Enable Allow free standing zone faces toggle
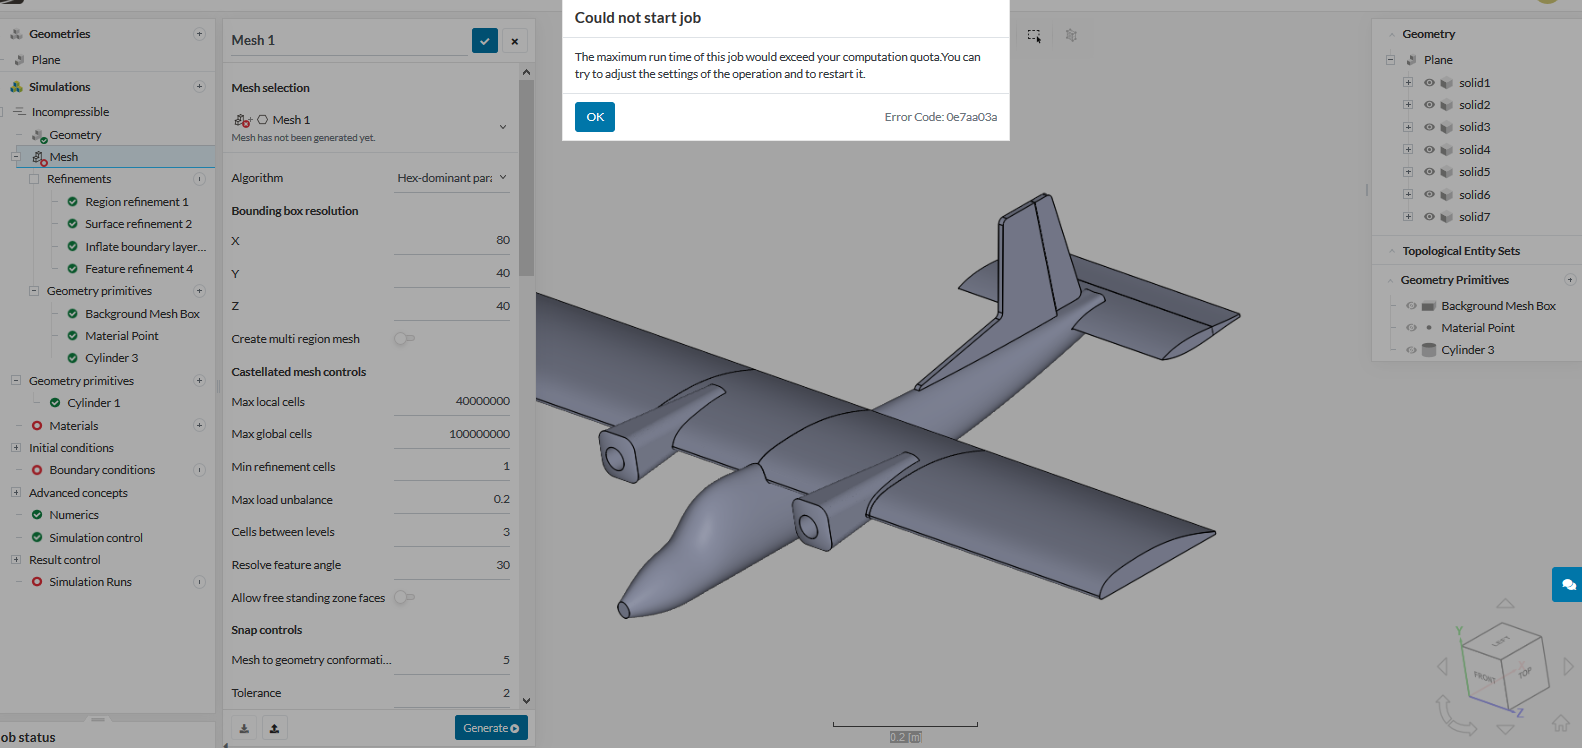Viewport: 1582px width, 748px height. pos(404,598)
